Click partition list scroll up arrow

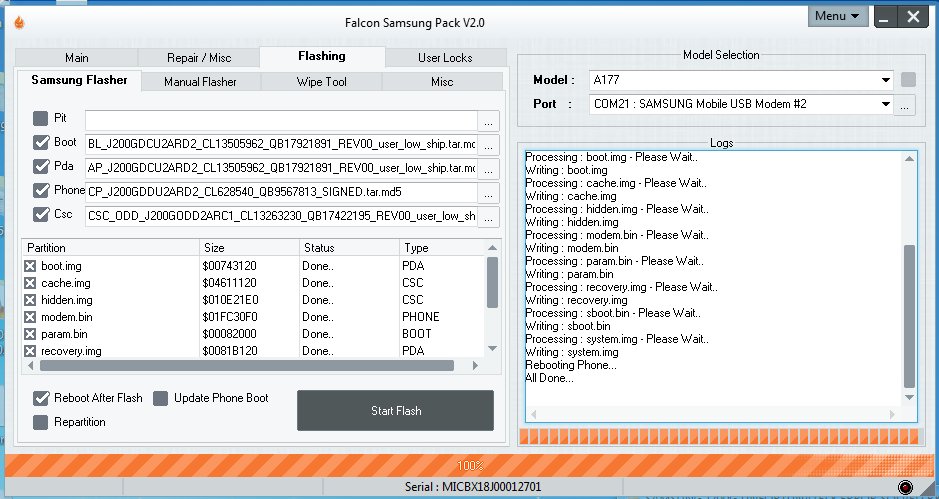(x=492, y=248)
